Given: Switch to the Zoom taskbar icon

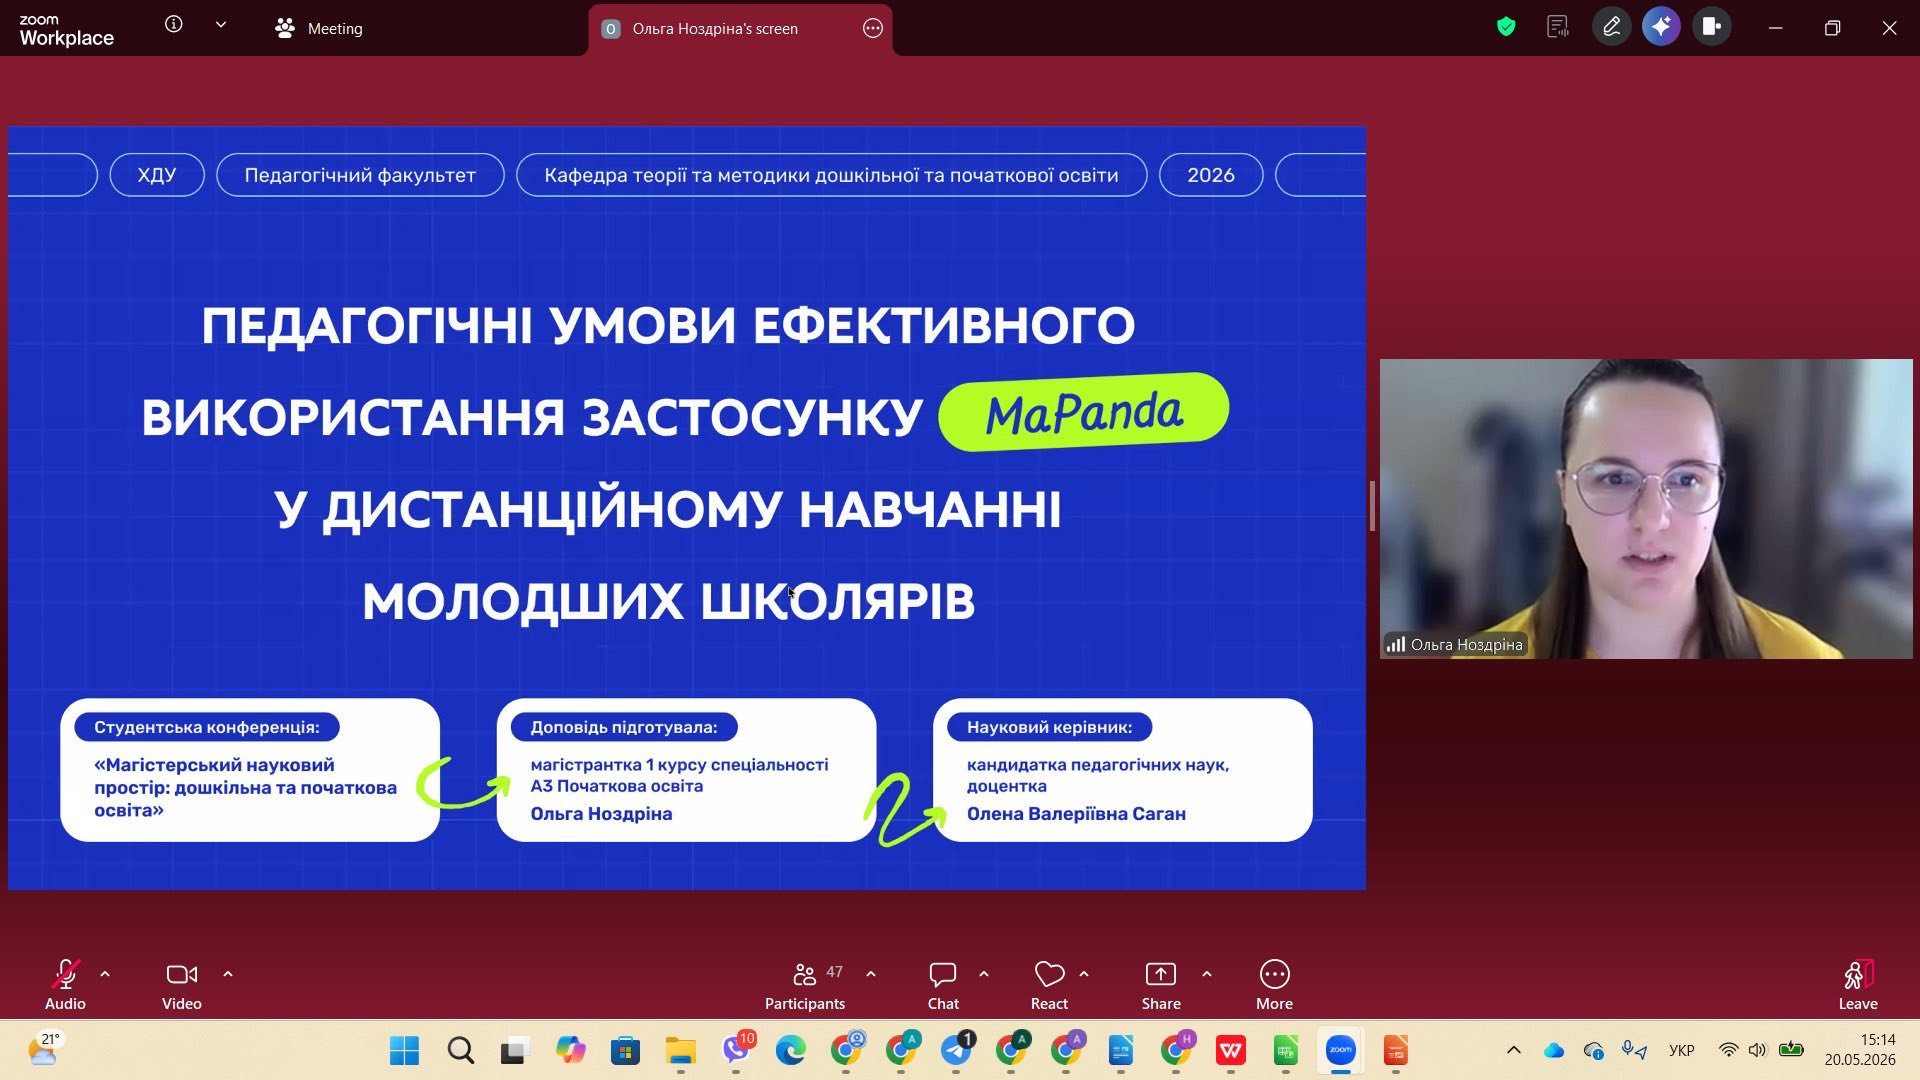Looking at the screenshot, I should click(1341, 1051).
